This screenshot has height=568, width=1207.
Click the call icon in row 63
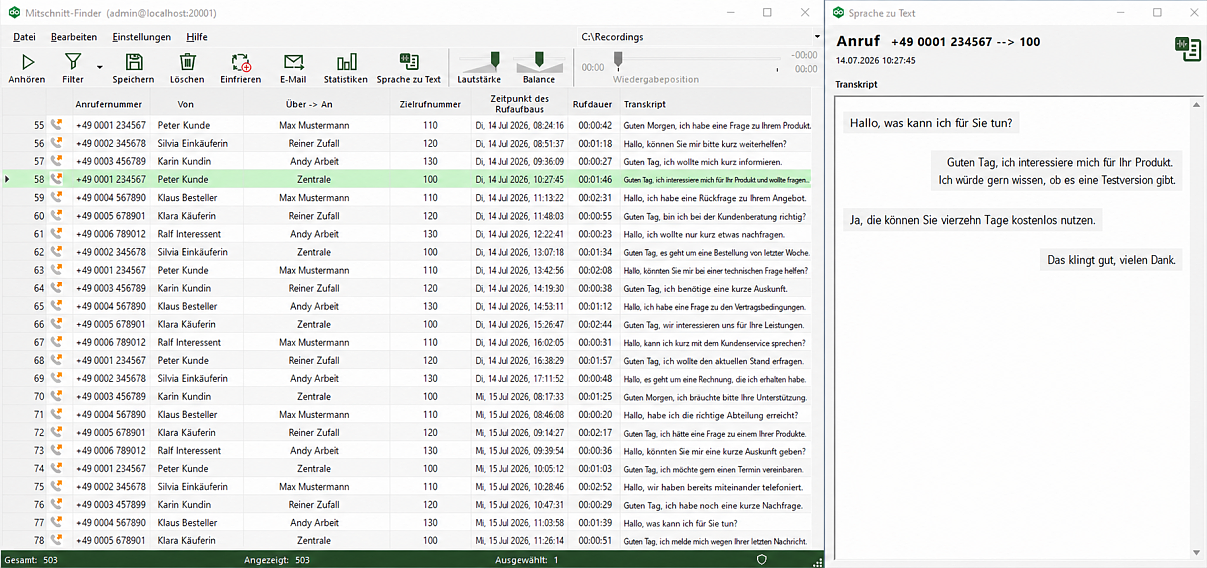tap(56, 270)
